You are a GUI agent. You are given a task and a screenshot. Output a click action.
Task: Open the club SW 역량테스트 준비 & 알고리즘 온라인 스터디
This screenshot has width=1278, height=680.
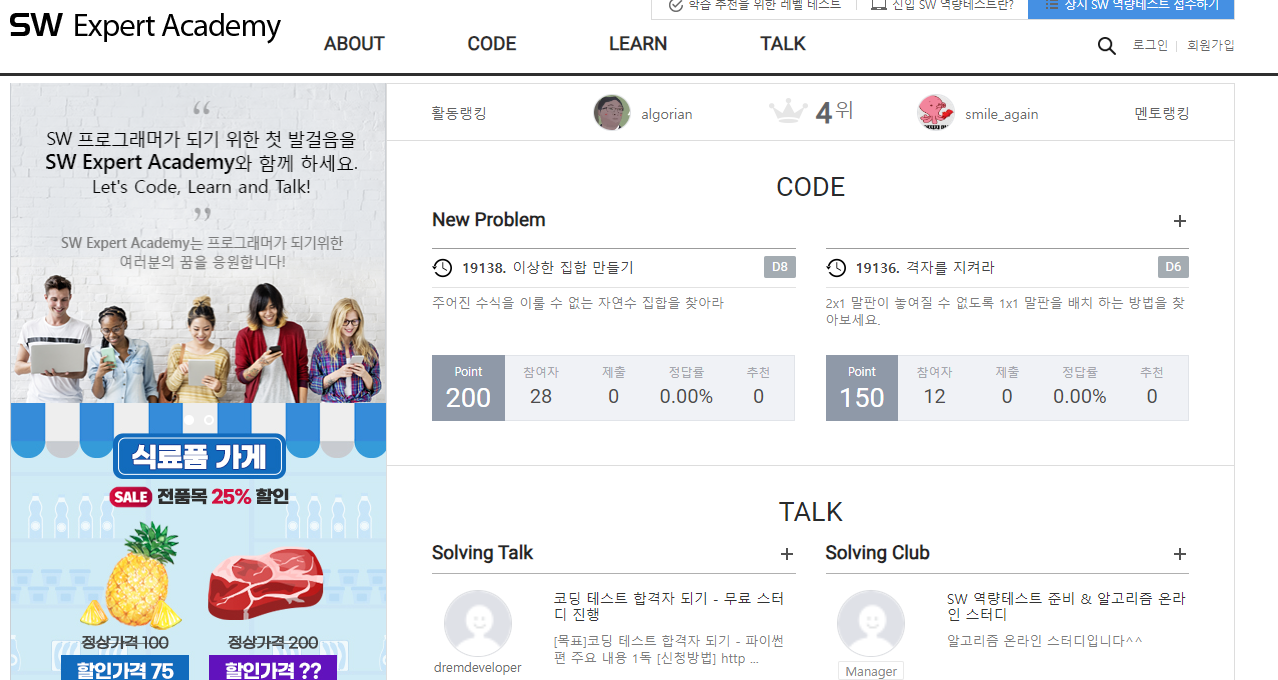pos(1066,606)
